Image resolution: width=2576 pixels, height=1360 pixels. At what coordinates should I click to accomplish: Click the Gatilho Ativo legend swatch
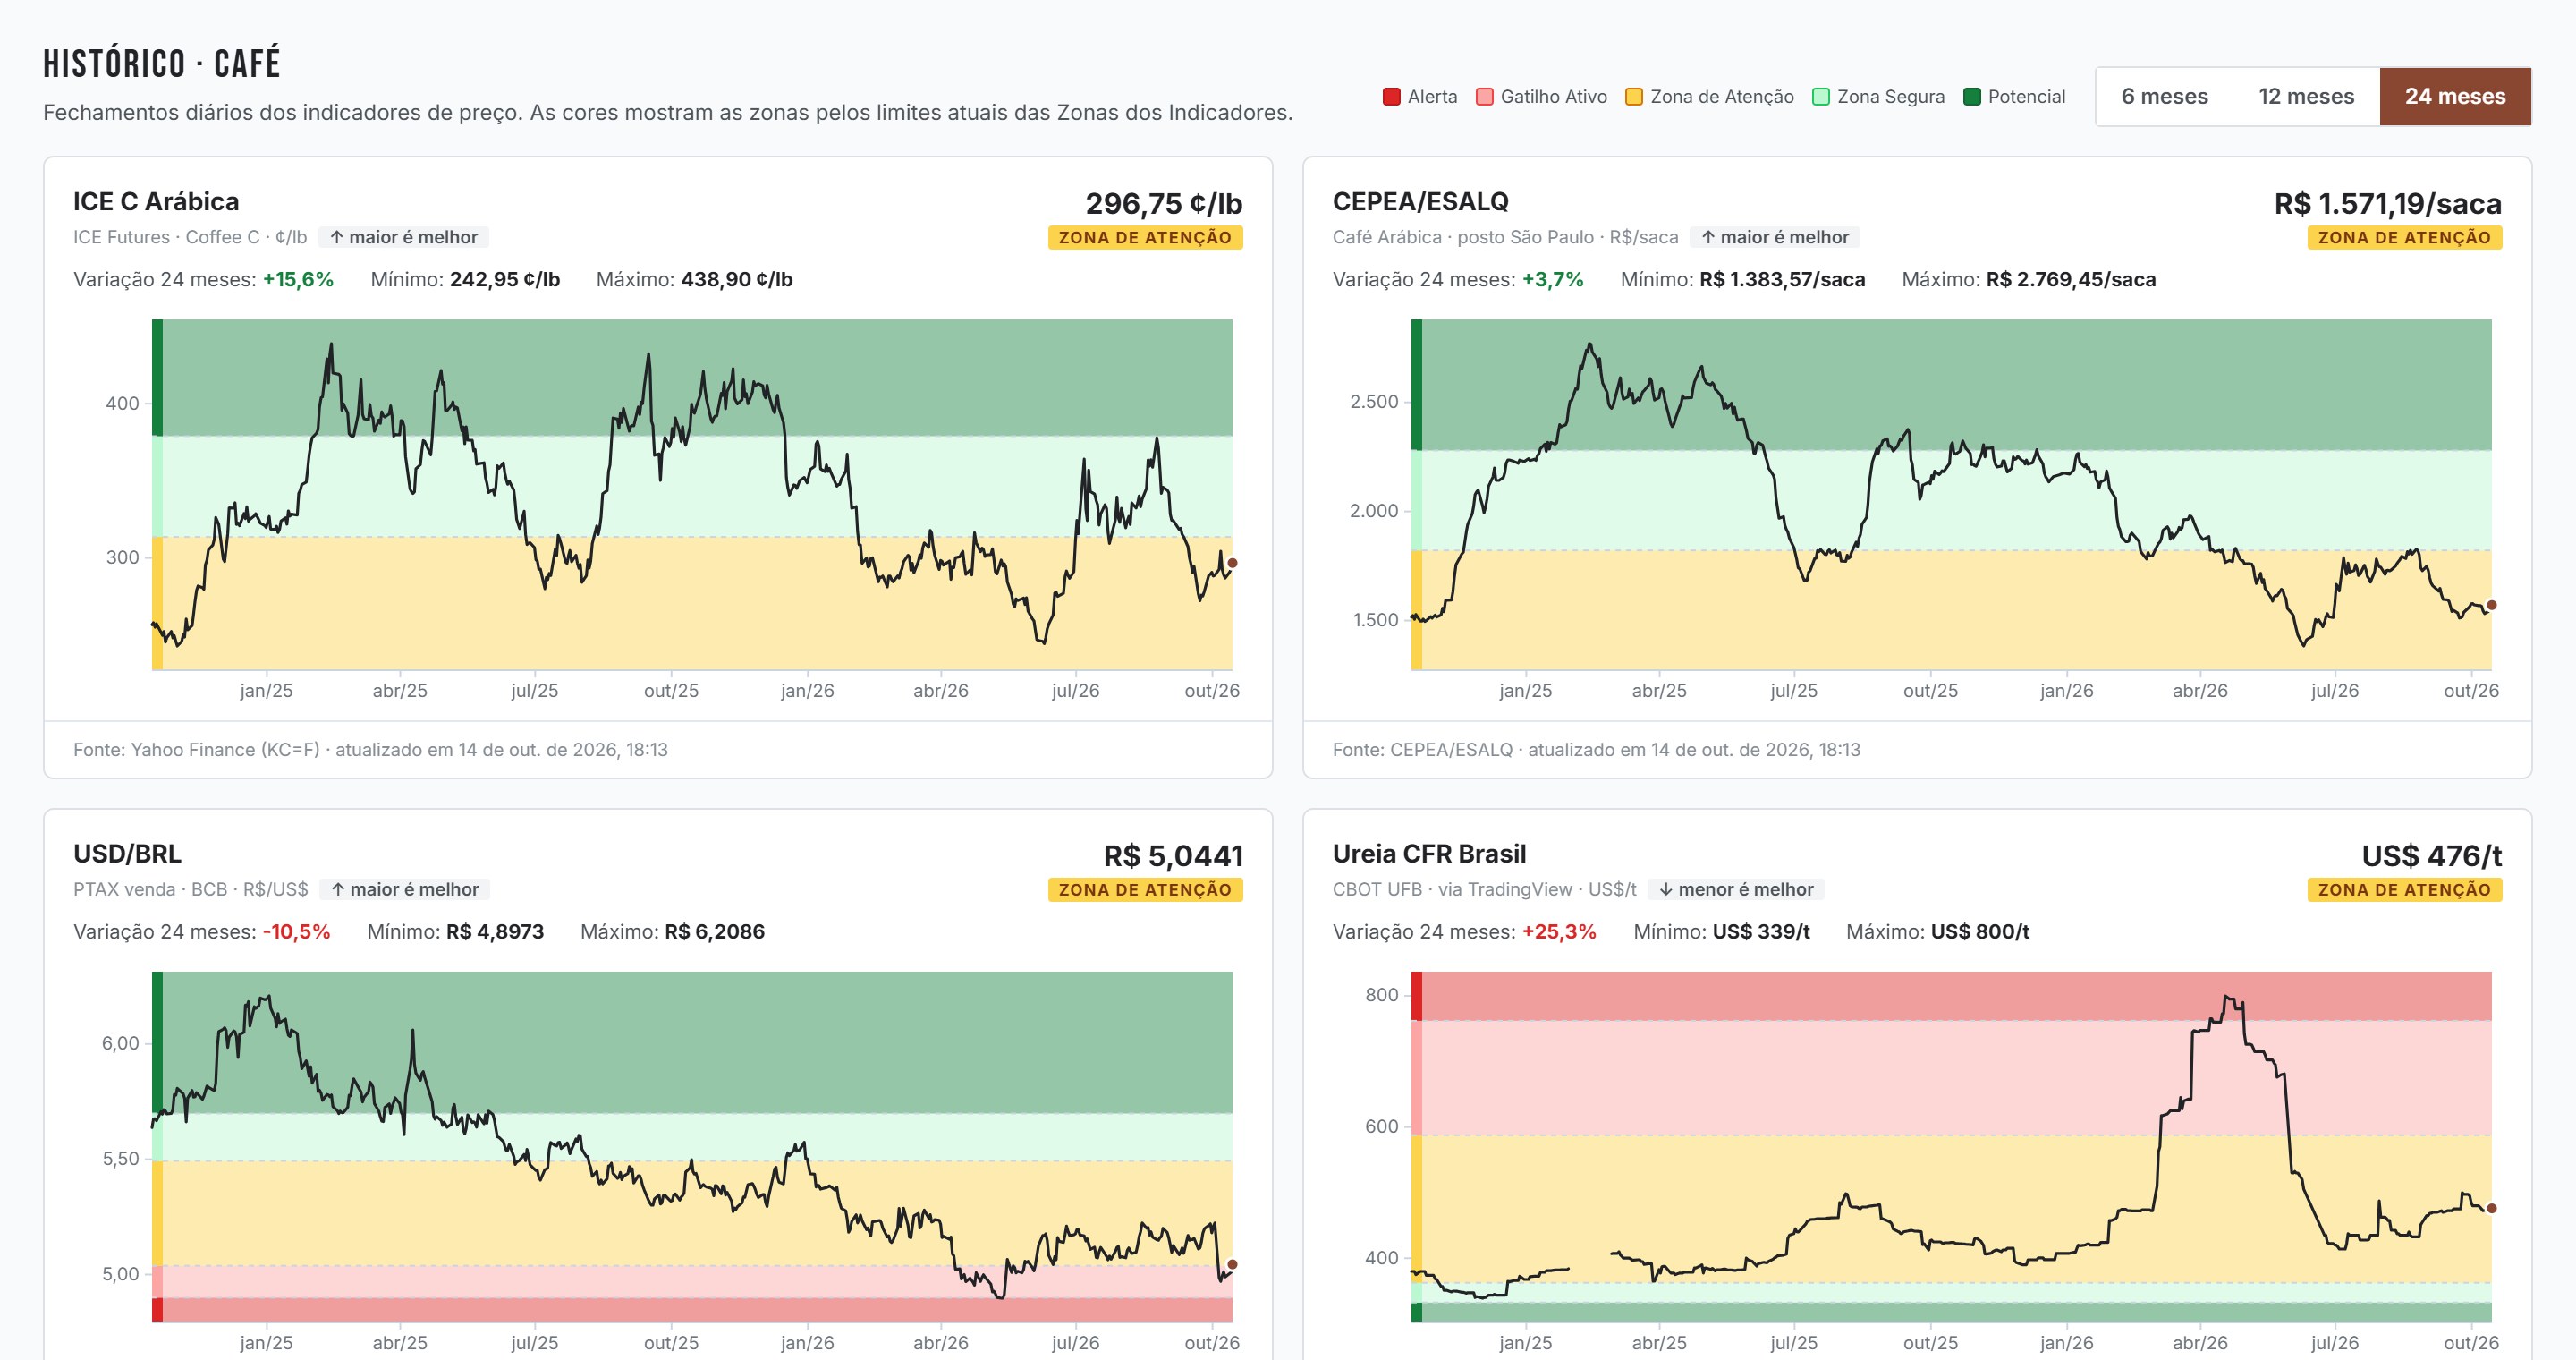(x=1484, y=97)
